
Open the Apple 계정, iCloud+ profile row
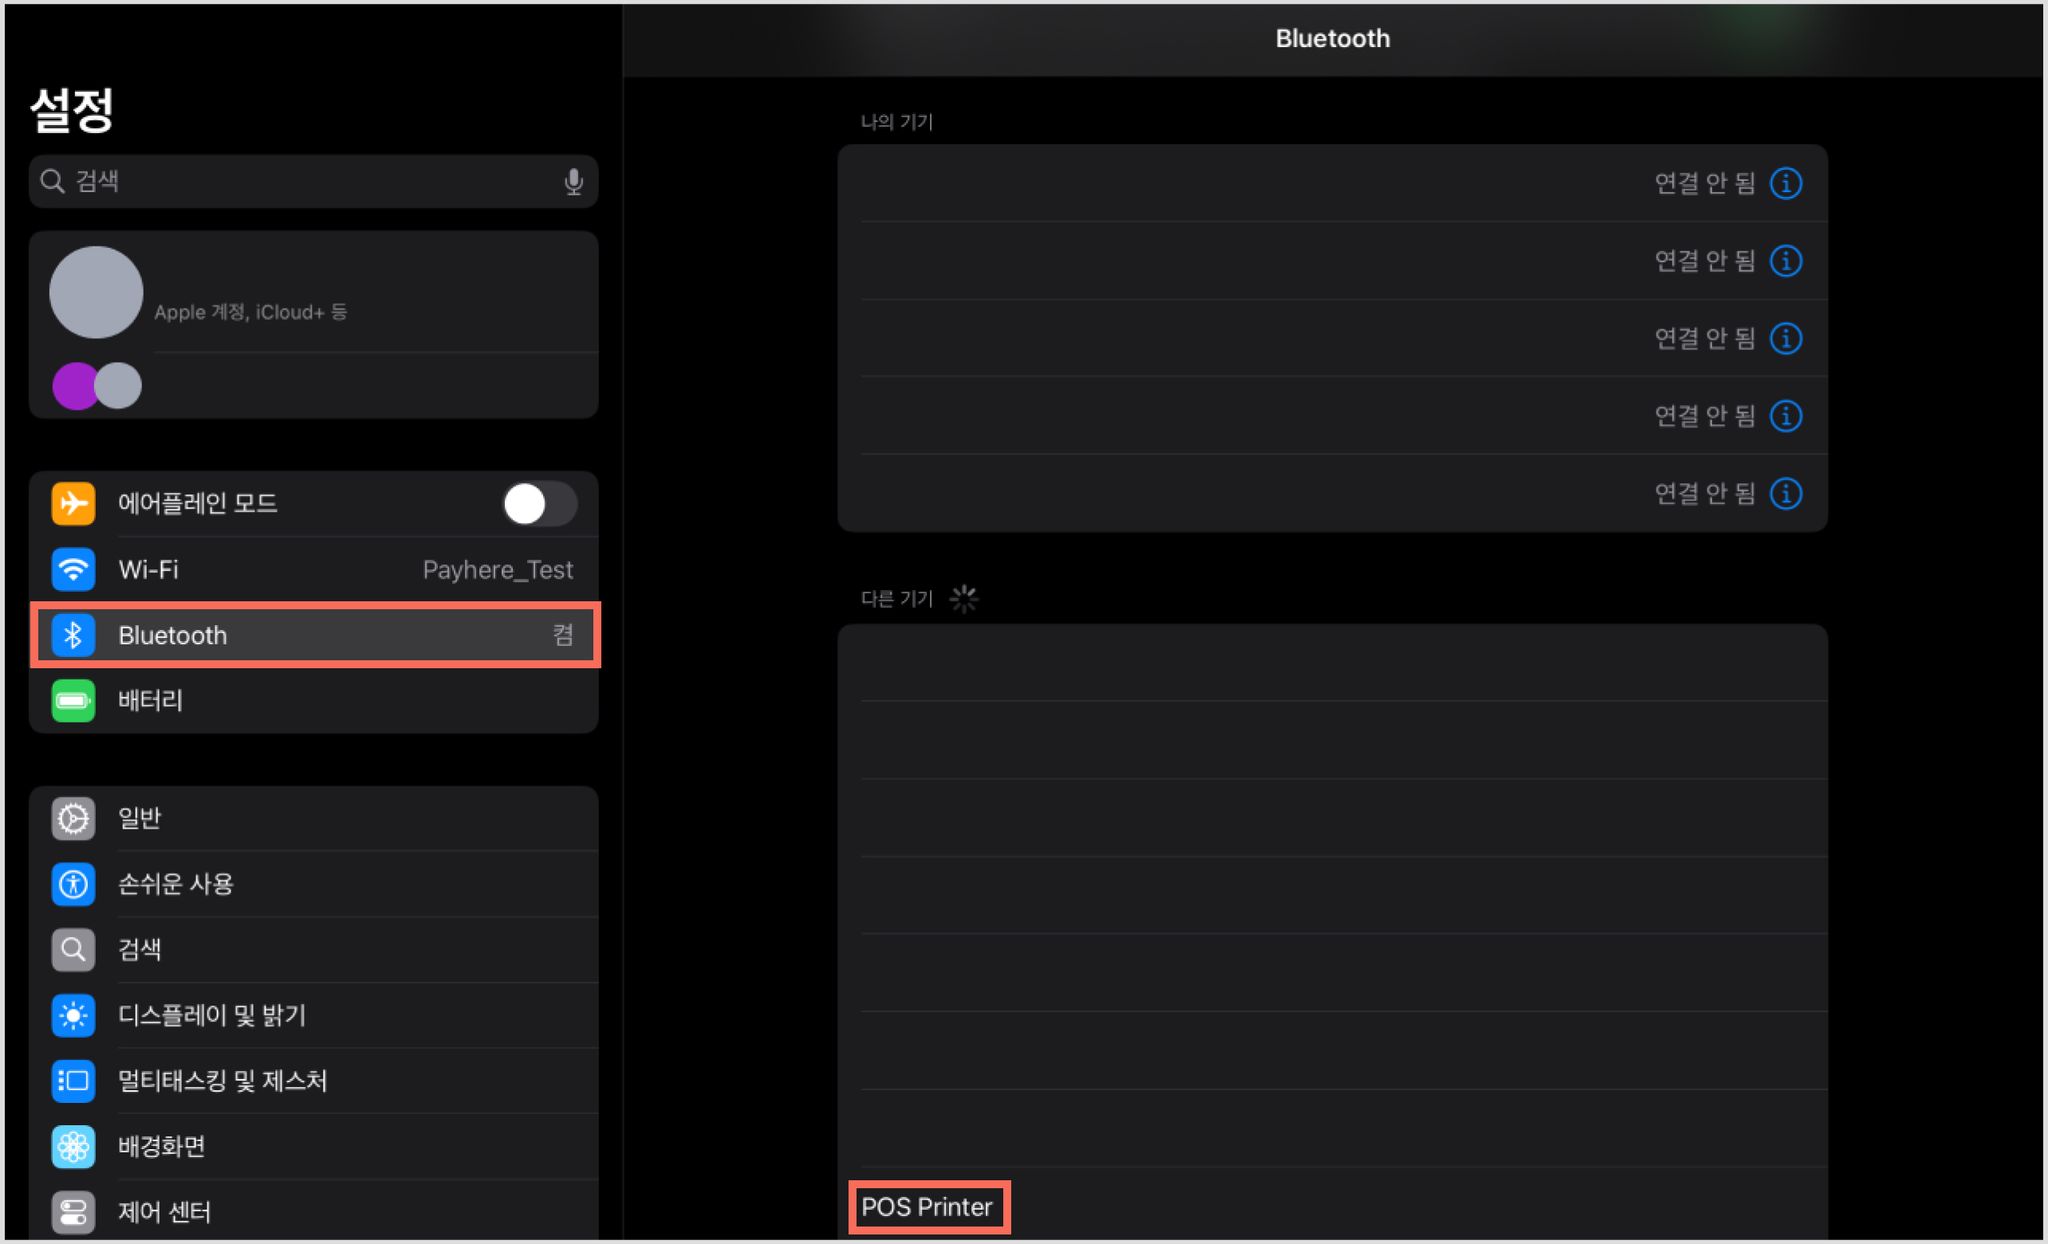click(314, 292)
